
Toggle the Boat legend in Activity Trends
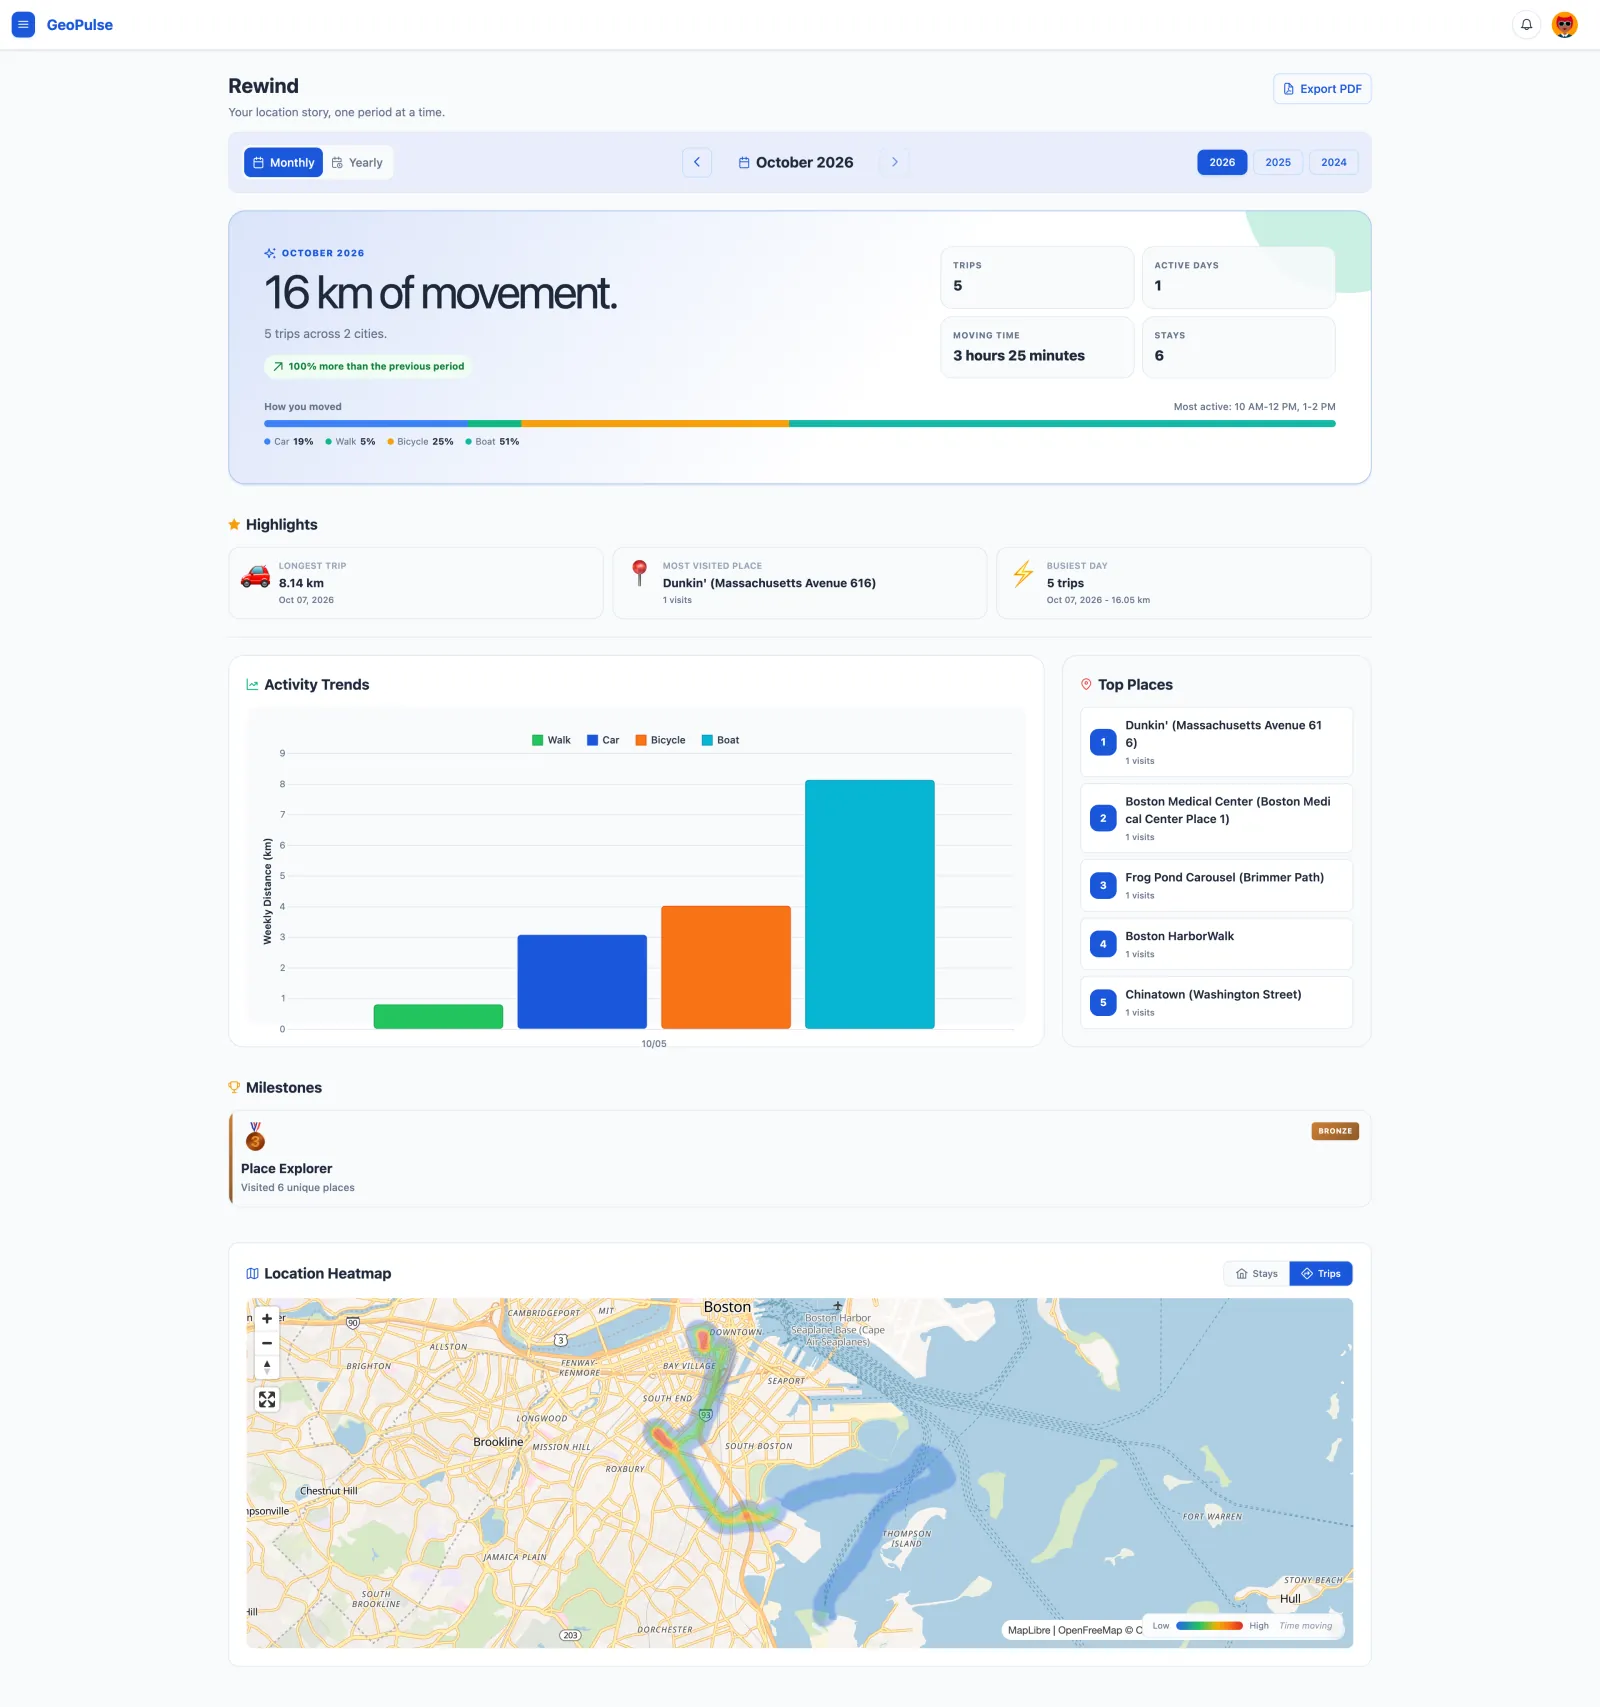point(721,740)
